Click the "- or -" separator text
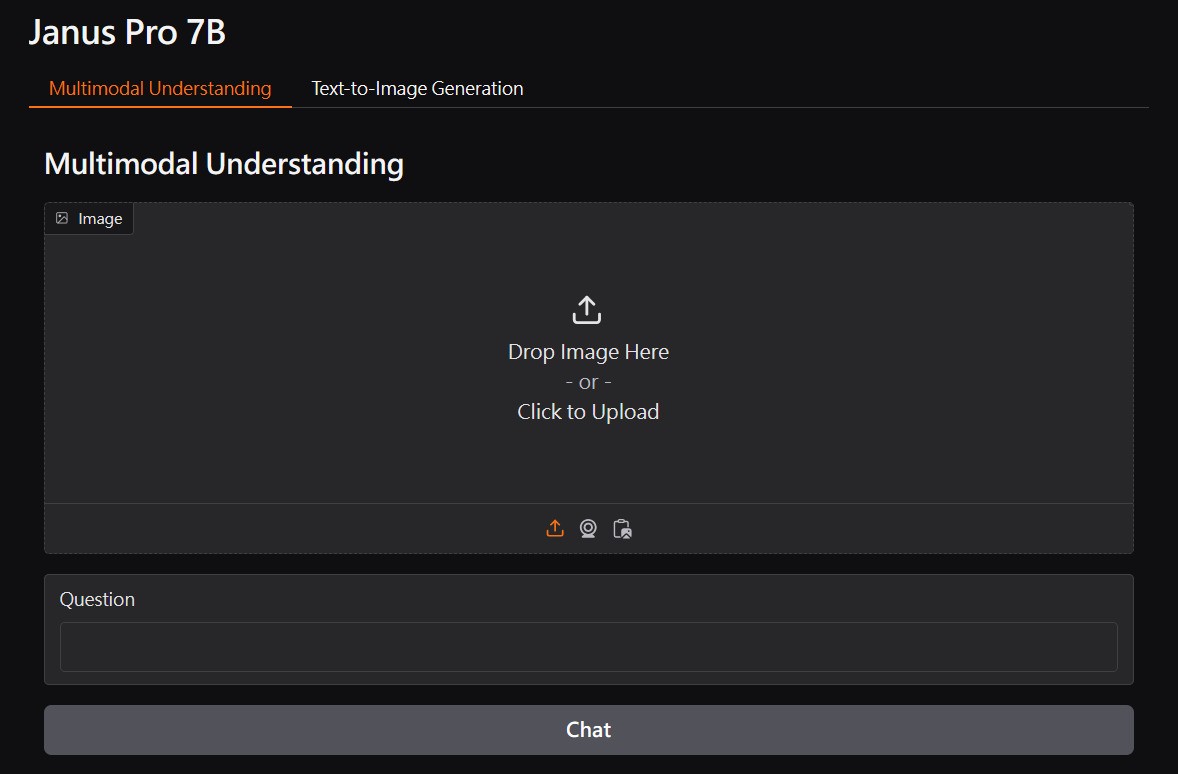This screenshot has height=774, width=1178. click(588, 382)
